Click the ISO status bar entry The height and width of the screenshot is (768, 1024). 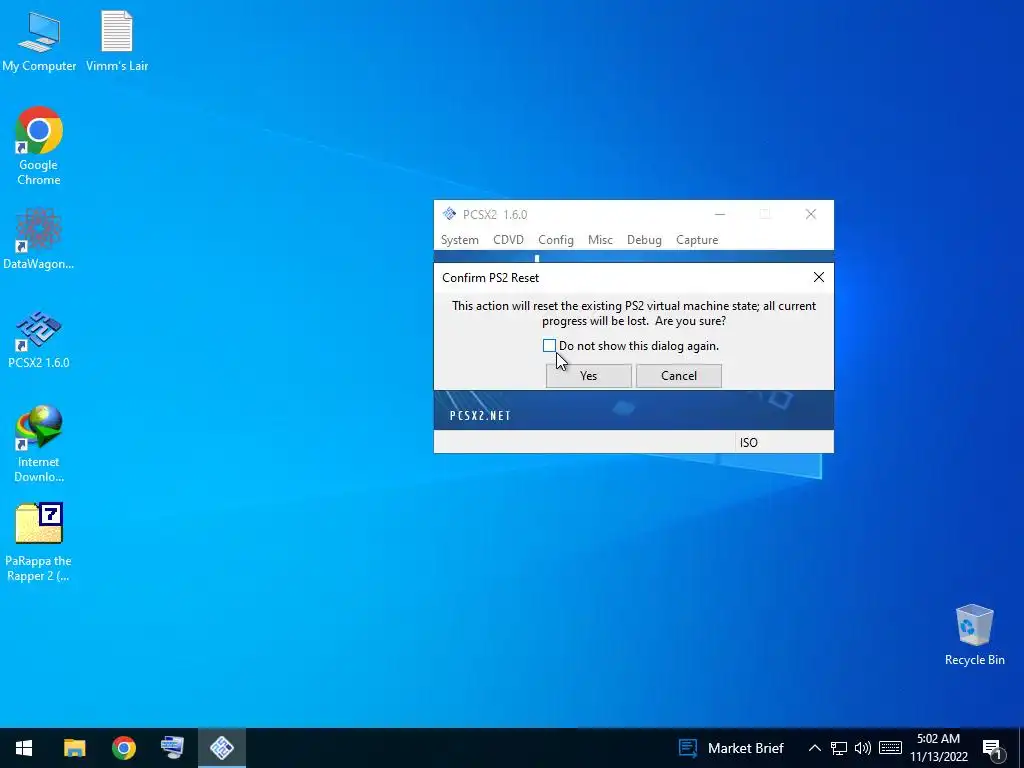tap(748, 443)
